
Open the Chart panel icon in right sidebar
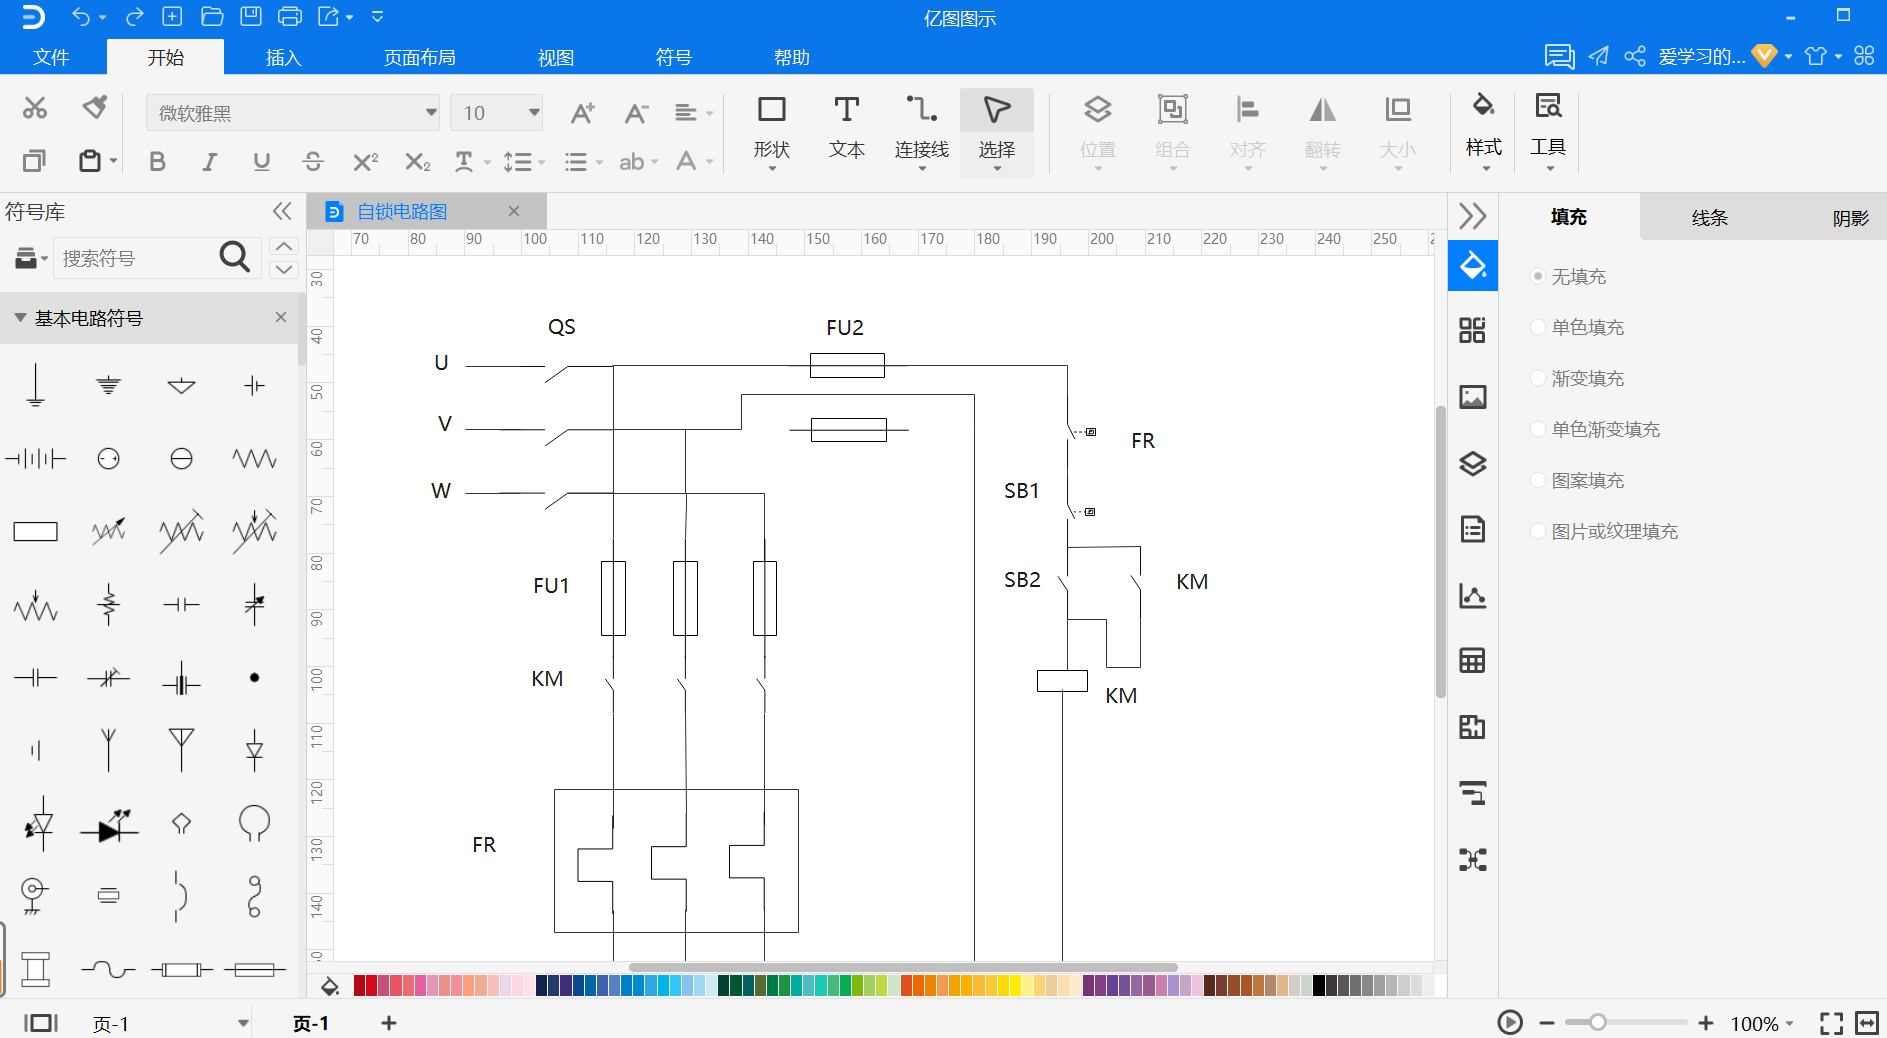[1473, 596]
